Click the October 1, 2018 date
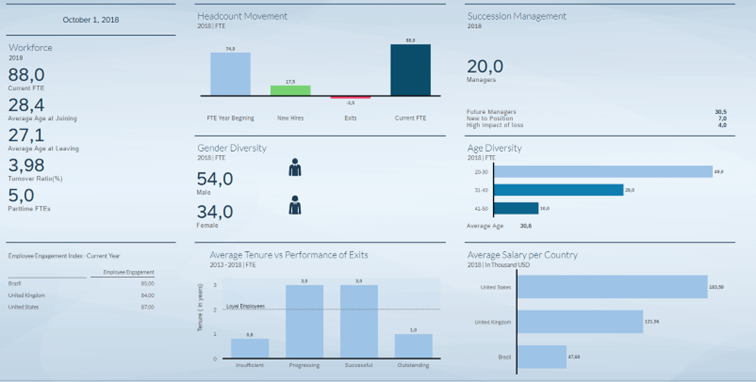The image size is (756, 382). [91, 20]
